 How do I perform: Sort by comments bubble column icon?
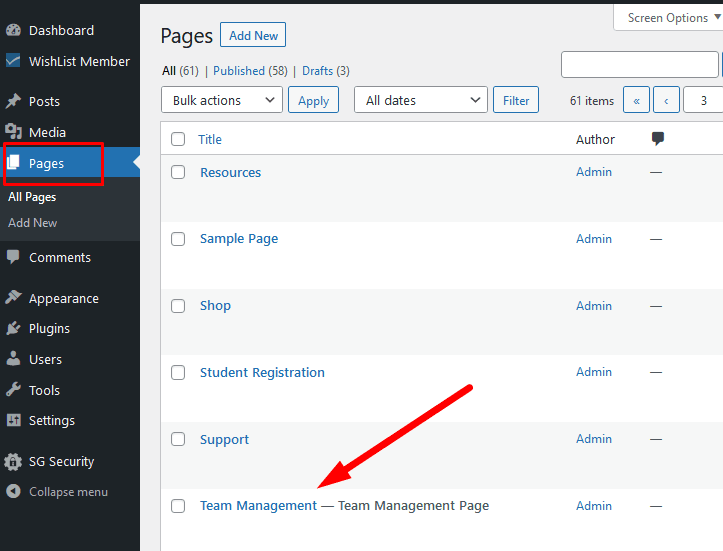[658, 138]
